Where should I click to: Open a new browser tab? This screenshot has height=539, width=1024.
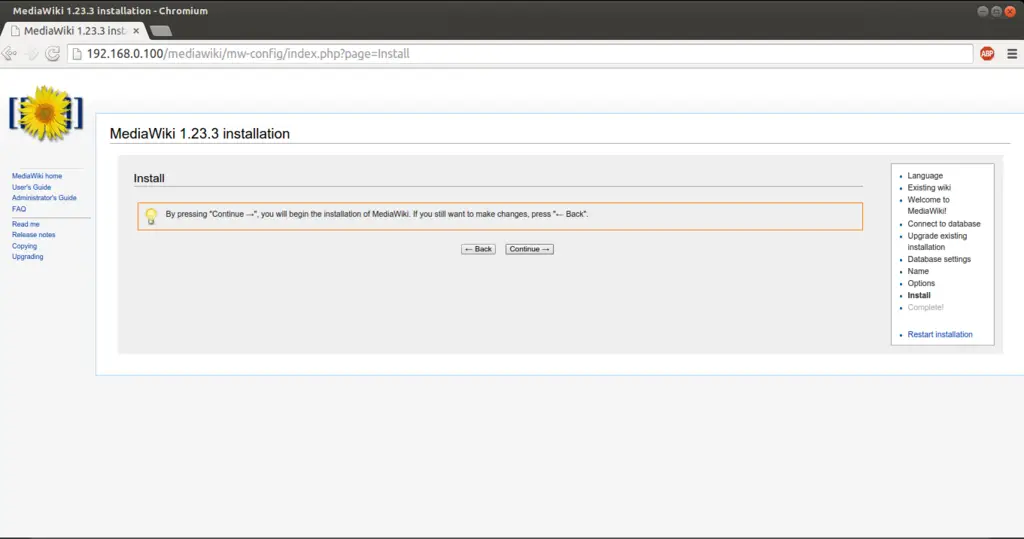[161, 31]
